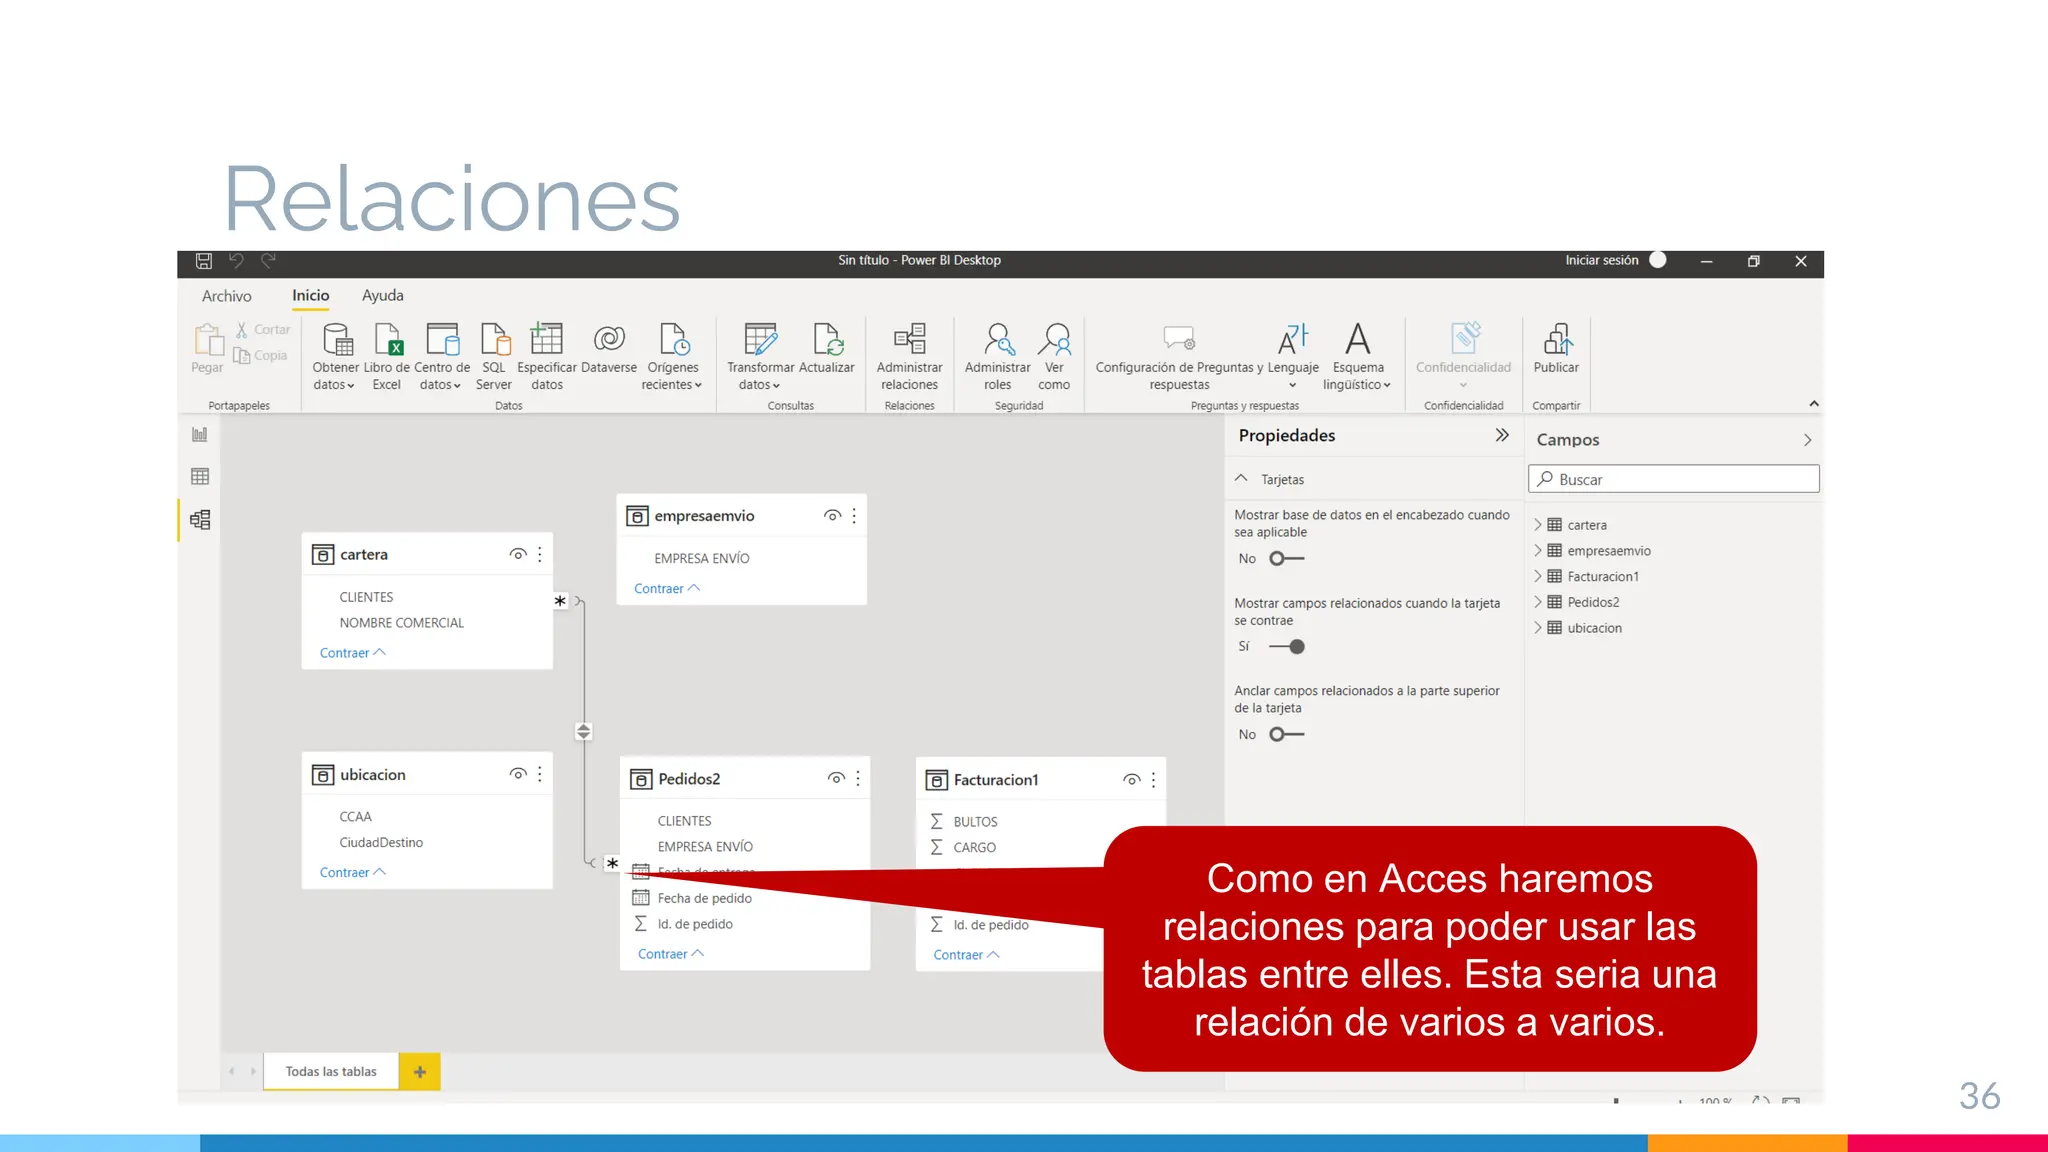
Task: Switch to Report view icon
Action: [200, 435]
